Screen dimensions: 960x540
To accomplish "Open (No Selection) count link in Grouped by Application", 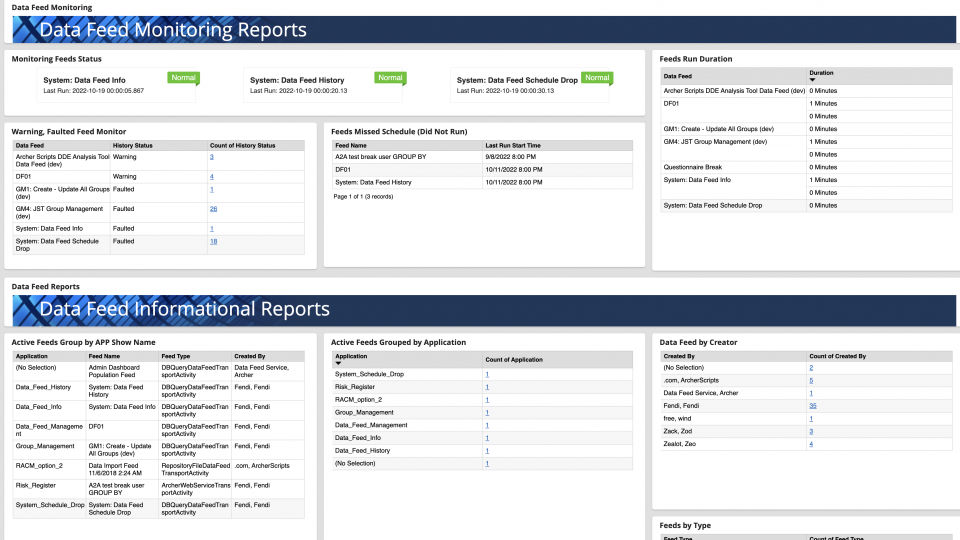I will click(487, 464).
